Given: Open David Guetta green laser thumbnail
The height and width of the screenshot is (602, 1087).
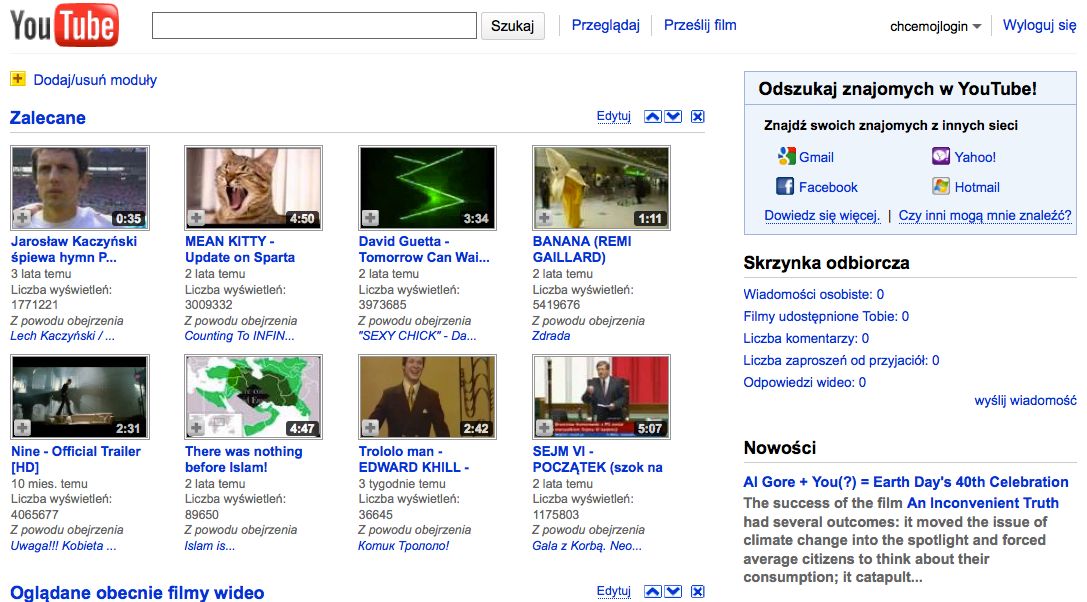Looking at the screenshot, I should [428, 187].
